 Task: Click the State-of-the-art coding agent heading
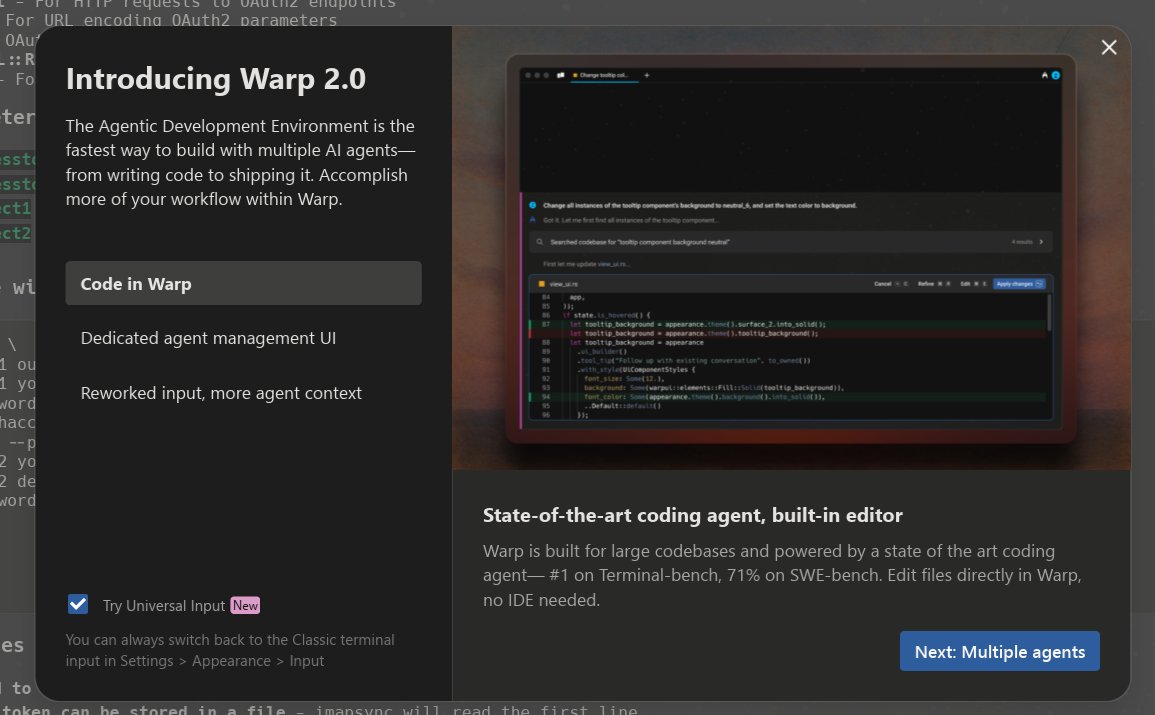tap(692, 515)
